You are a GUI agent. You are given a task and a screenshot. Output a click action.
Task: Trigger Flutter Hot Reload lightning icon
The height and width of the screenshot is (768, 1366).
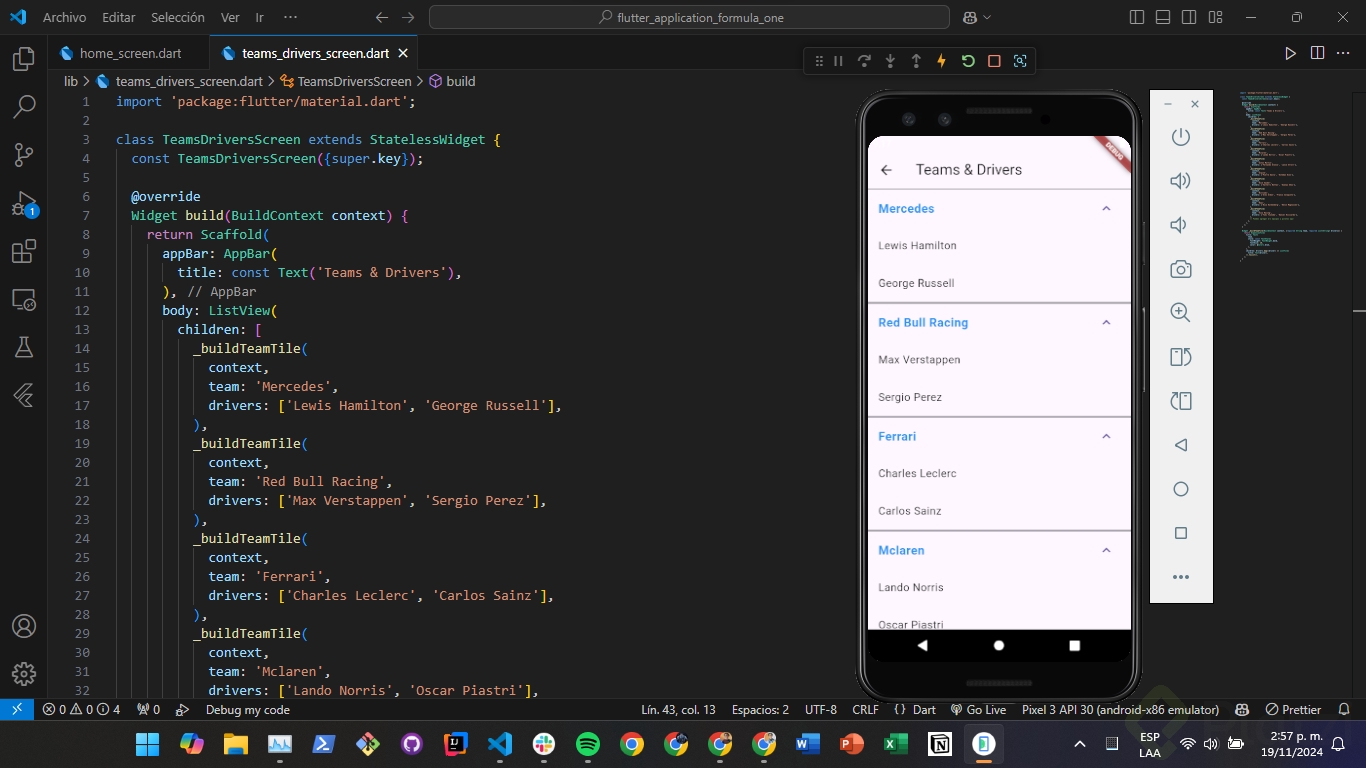pyautogui.click(x=942, y=61)
